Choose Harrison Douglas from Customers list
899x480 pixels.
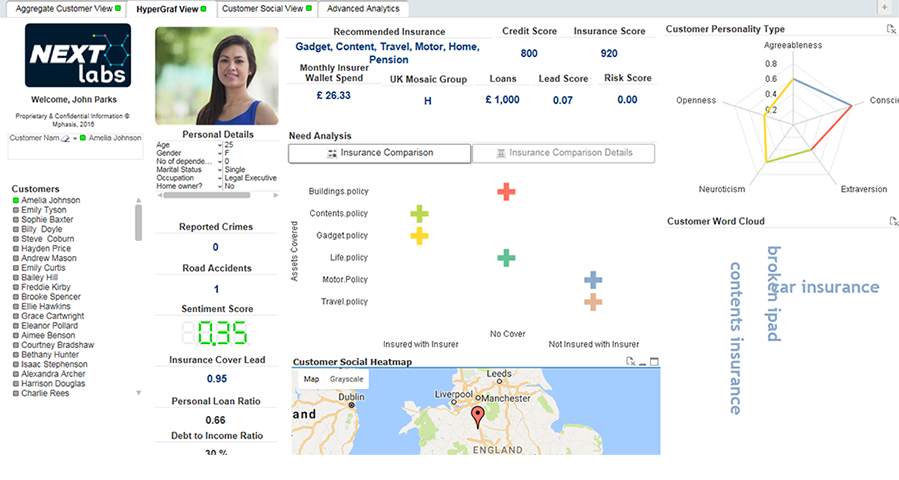[53, 384]
